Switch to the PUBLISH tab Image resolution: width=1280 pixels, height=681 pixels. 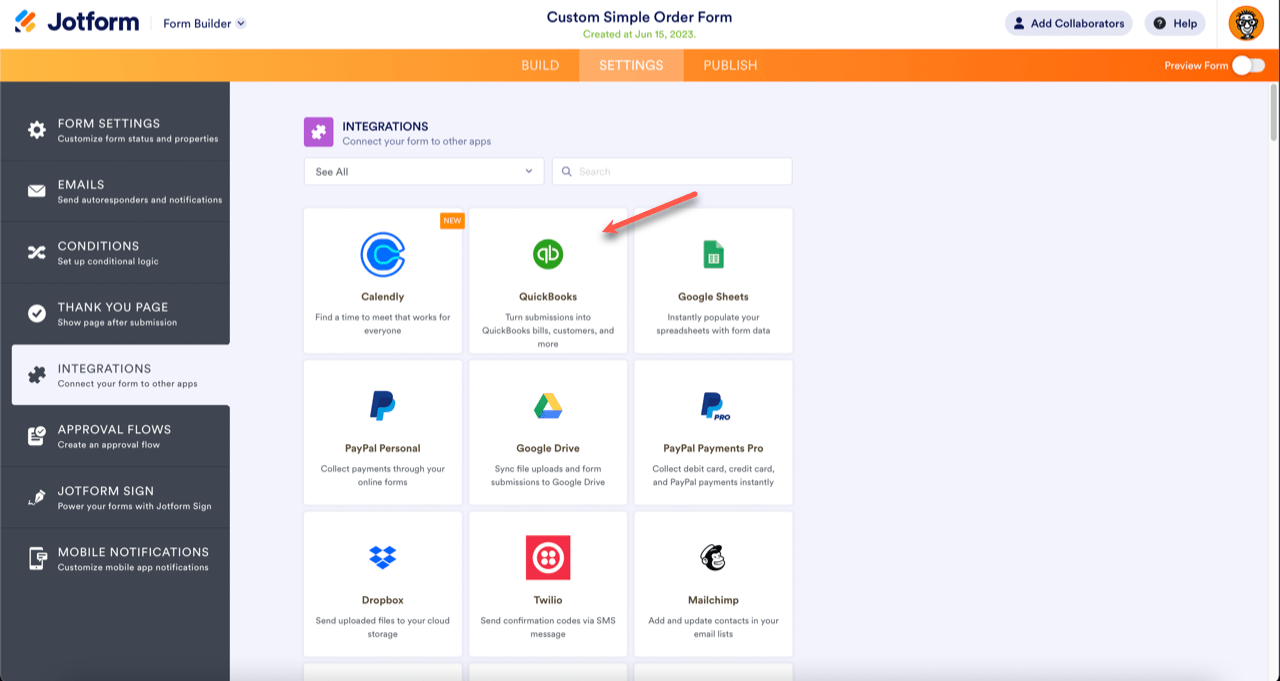pos(730,65)
